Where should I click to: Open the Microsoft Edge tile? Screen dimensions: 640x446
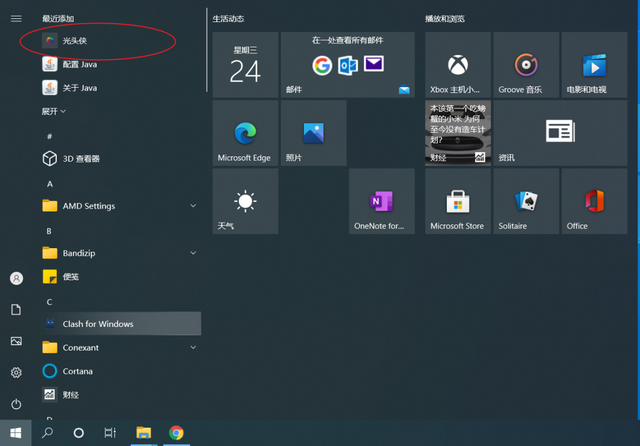tap(245, 133)
